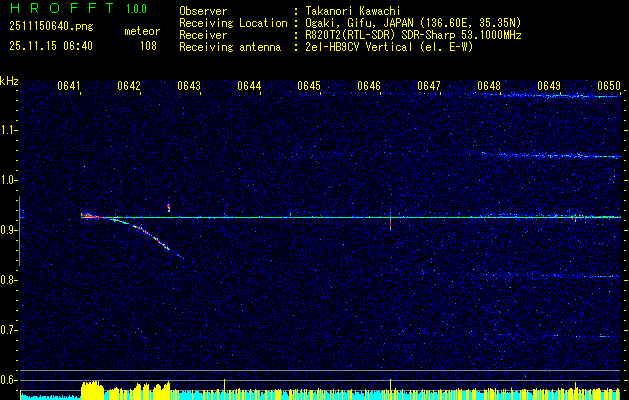Click the small red echo blip above carrier near 0643
The height and width of the screenshot is (400, 629).
click(168, 207)
